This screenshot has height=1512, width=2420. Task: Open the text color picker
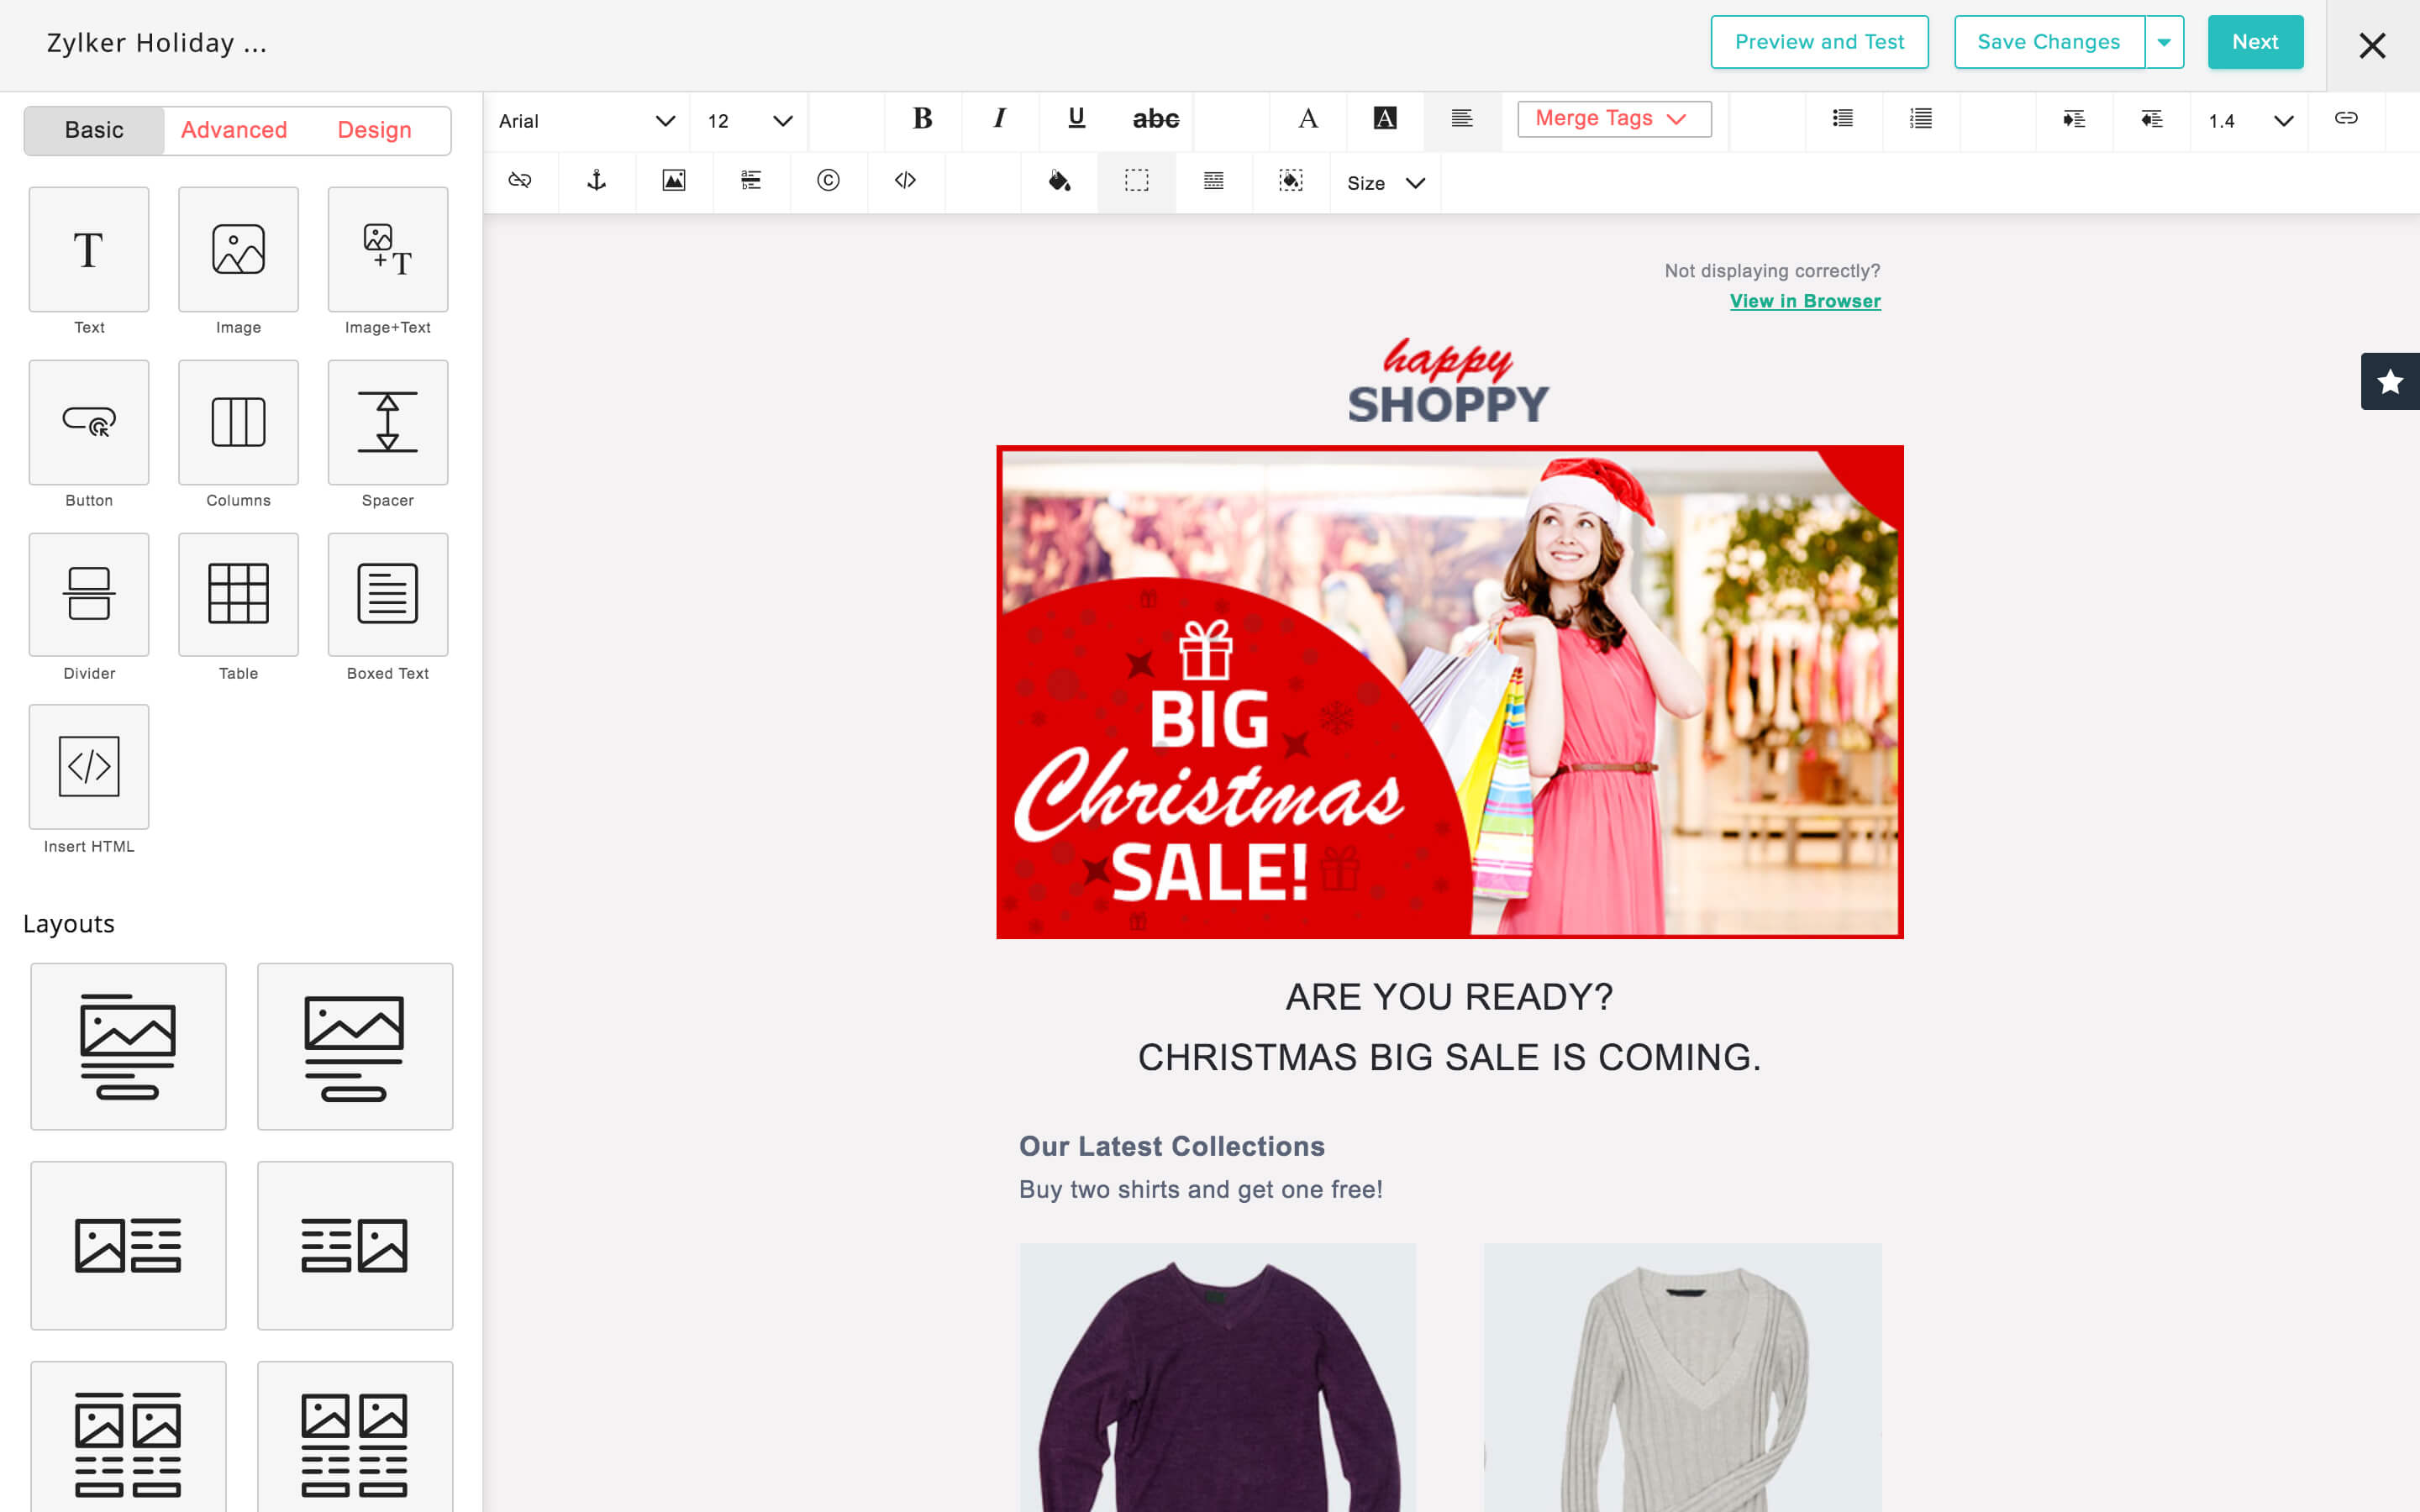click(1308, 120)
